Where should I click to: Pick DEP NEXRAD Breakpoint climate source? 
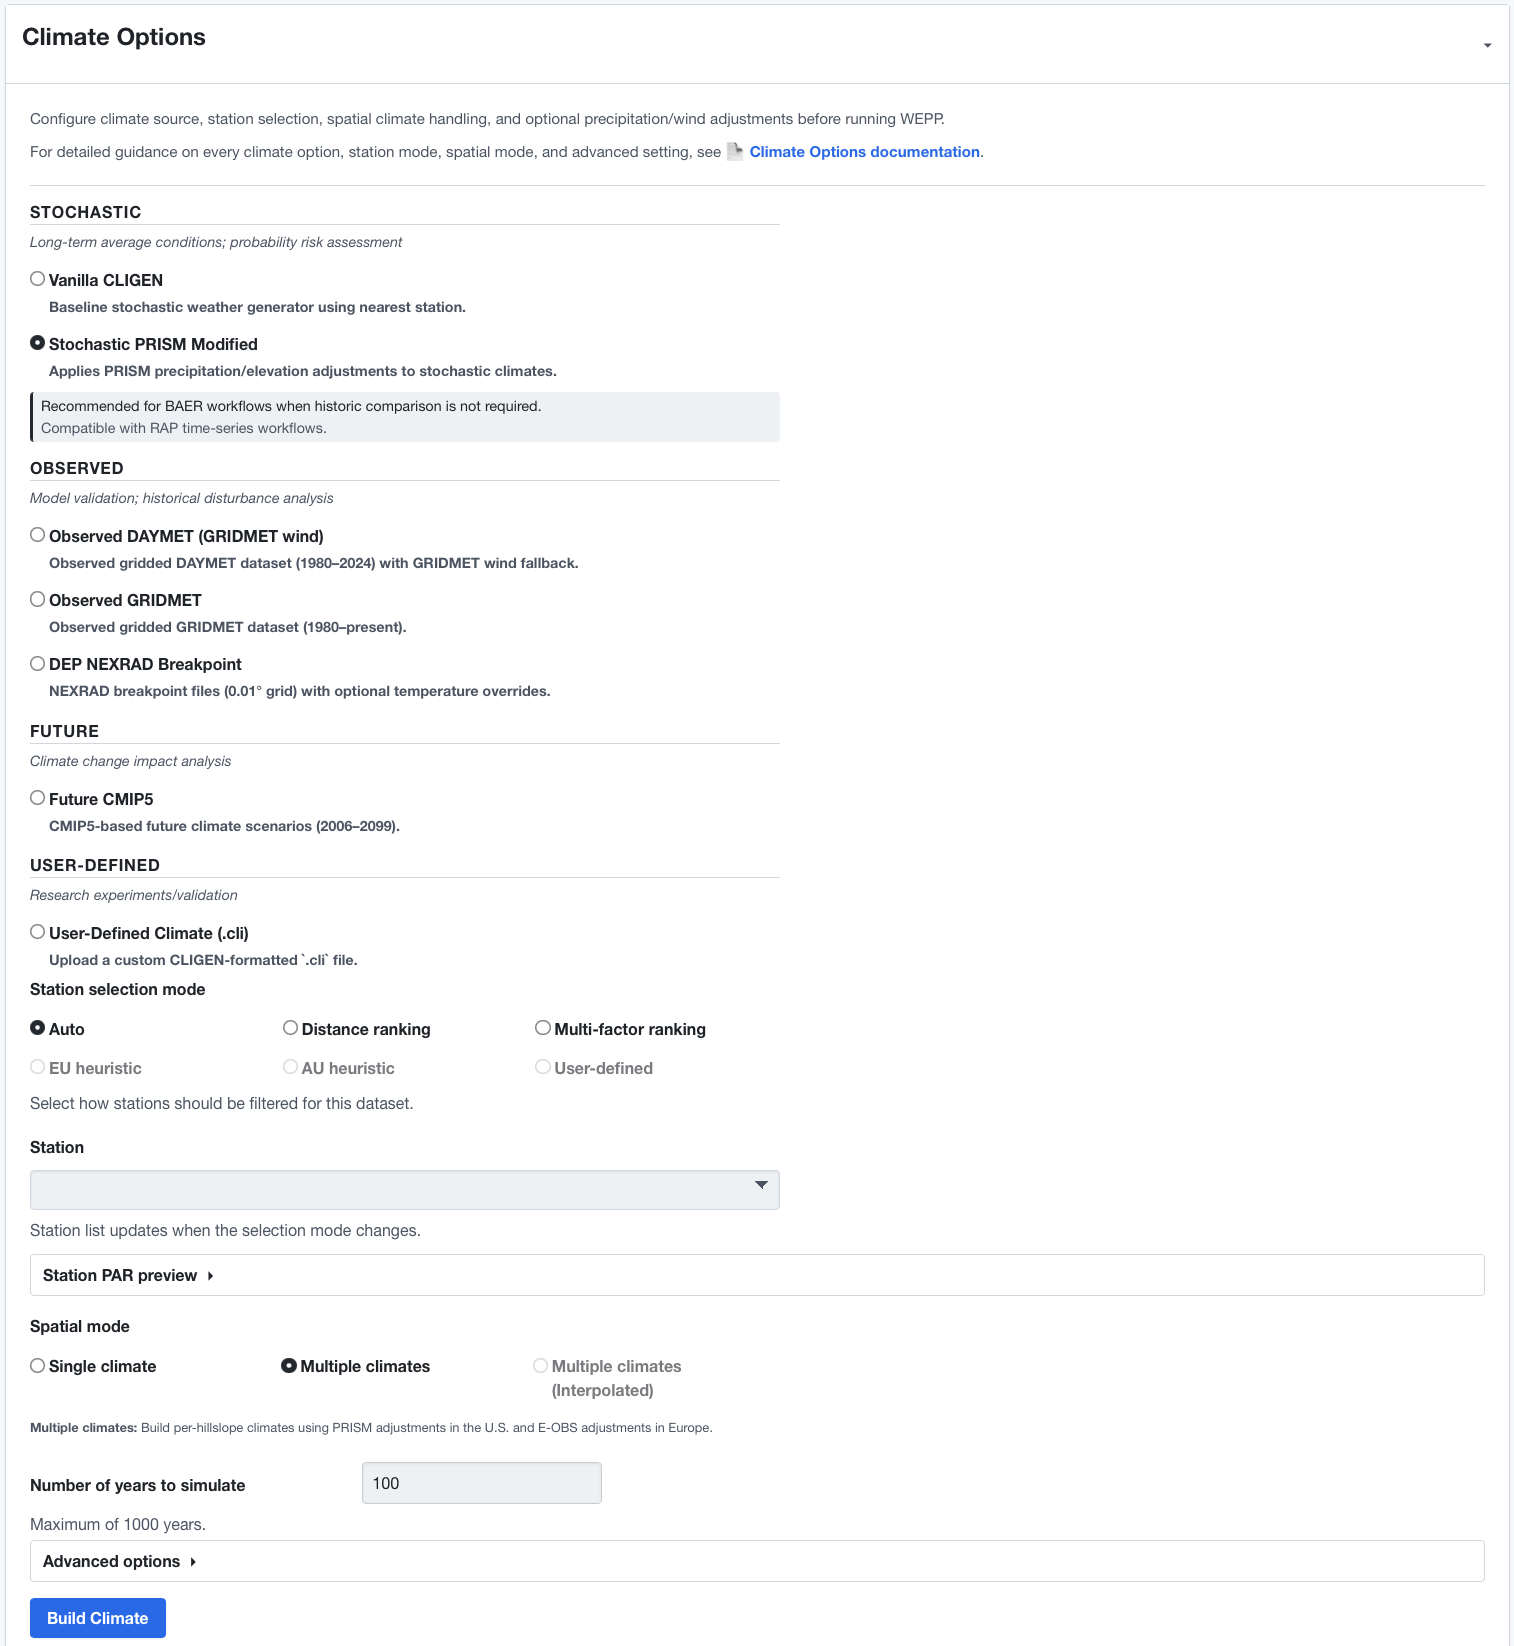38,663
